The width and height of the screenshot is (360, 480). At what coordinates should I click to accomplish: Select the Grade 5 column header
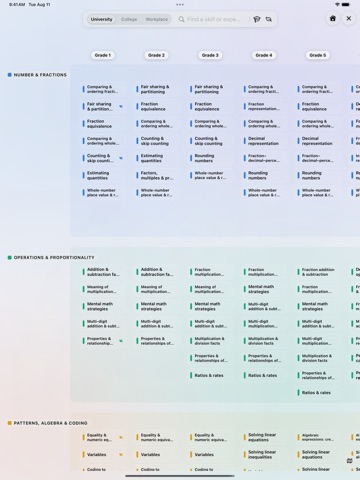[x=317, y=55]
